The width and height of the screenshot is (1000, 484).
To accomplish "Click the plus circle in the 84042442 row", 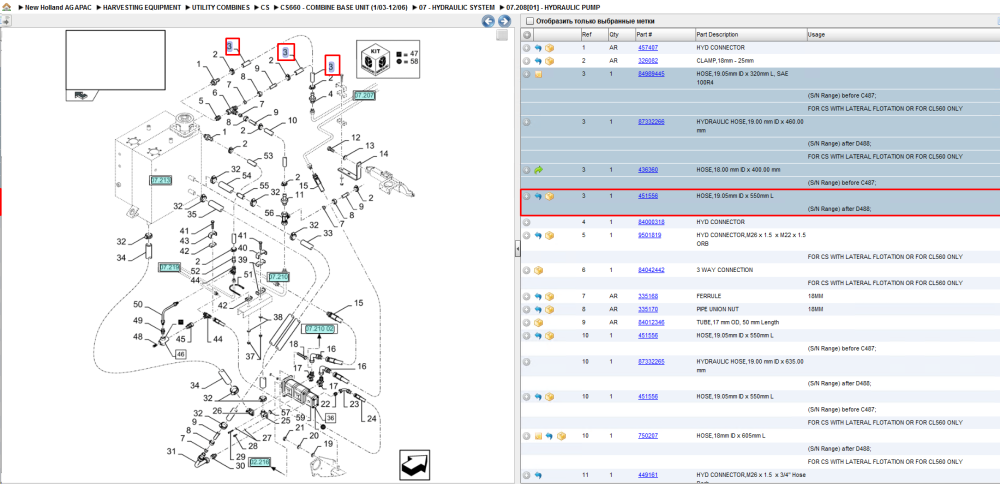I will click(x=526, y=270).
